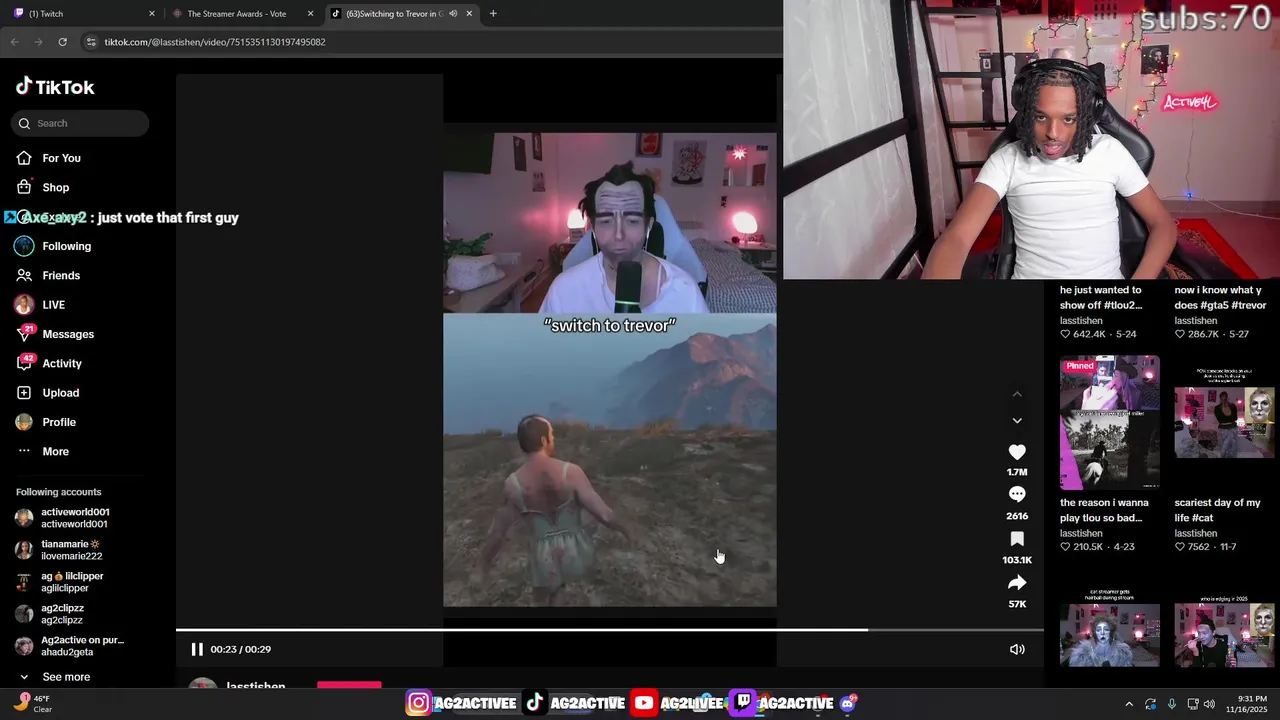Viewport: 1280px width, 720px height.
Task: Open site information icon in address bar
Action: [x=91, y=42]
